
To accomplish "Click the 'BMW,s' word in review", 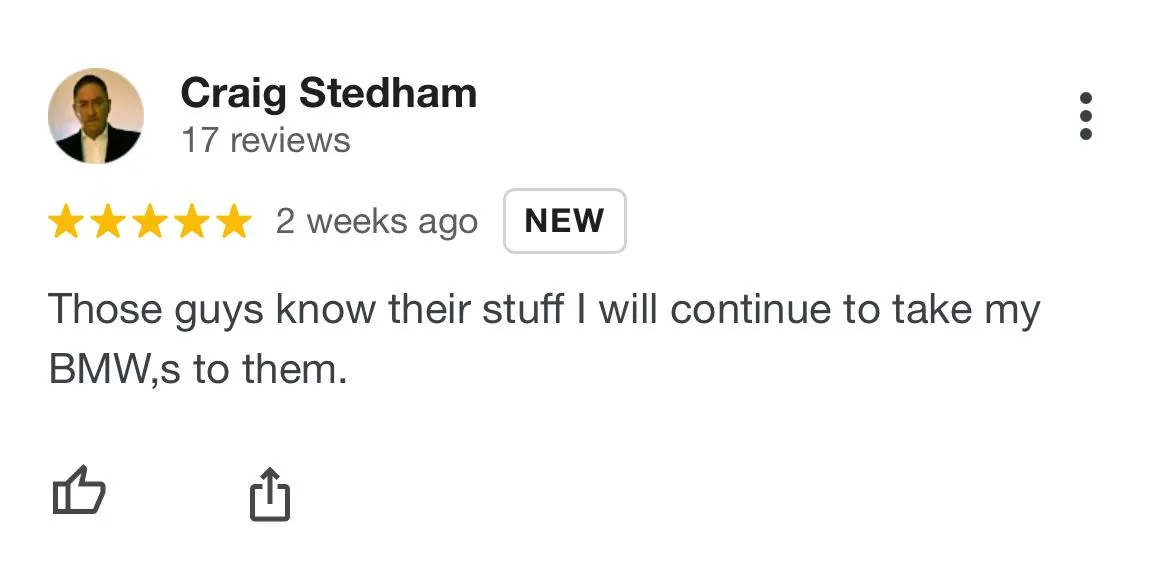I will [114, 369].
